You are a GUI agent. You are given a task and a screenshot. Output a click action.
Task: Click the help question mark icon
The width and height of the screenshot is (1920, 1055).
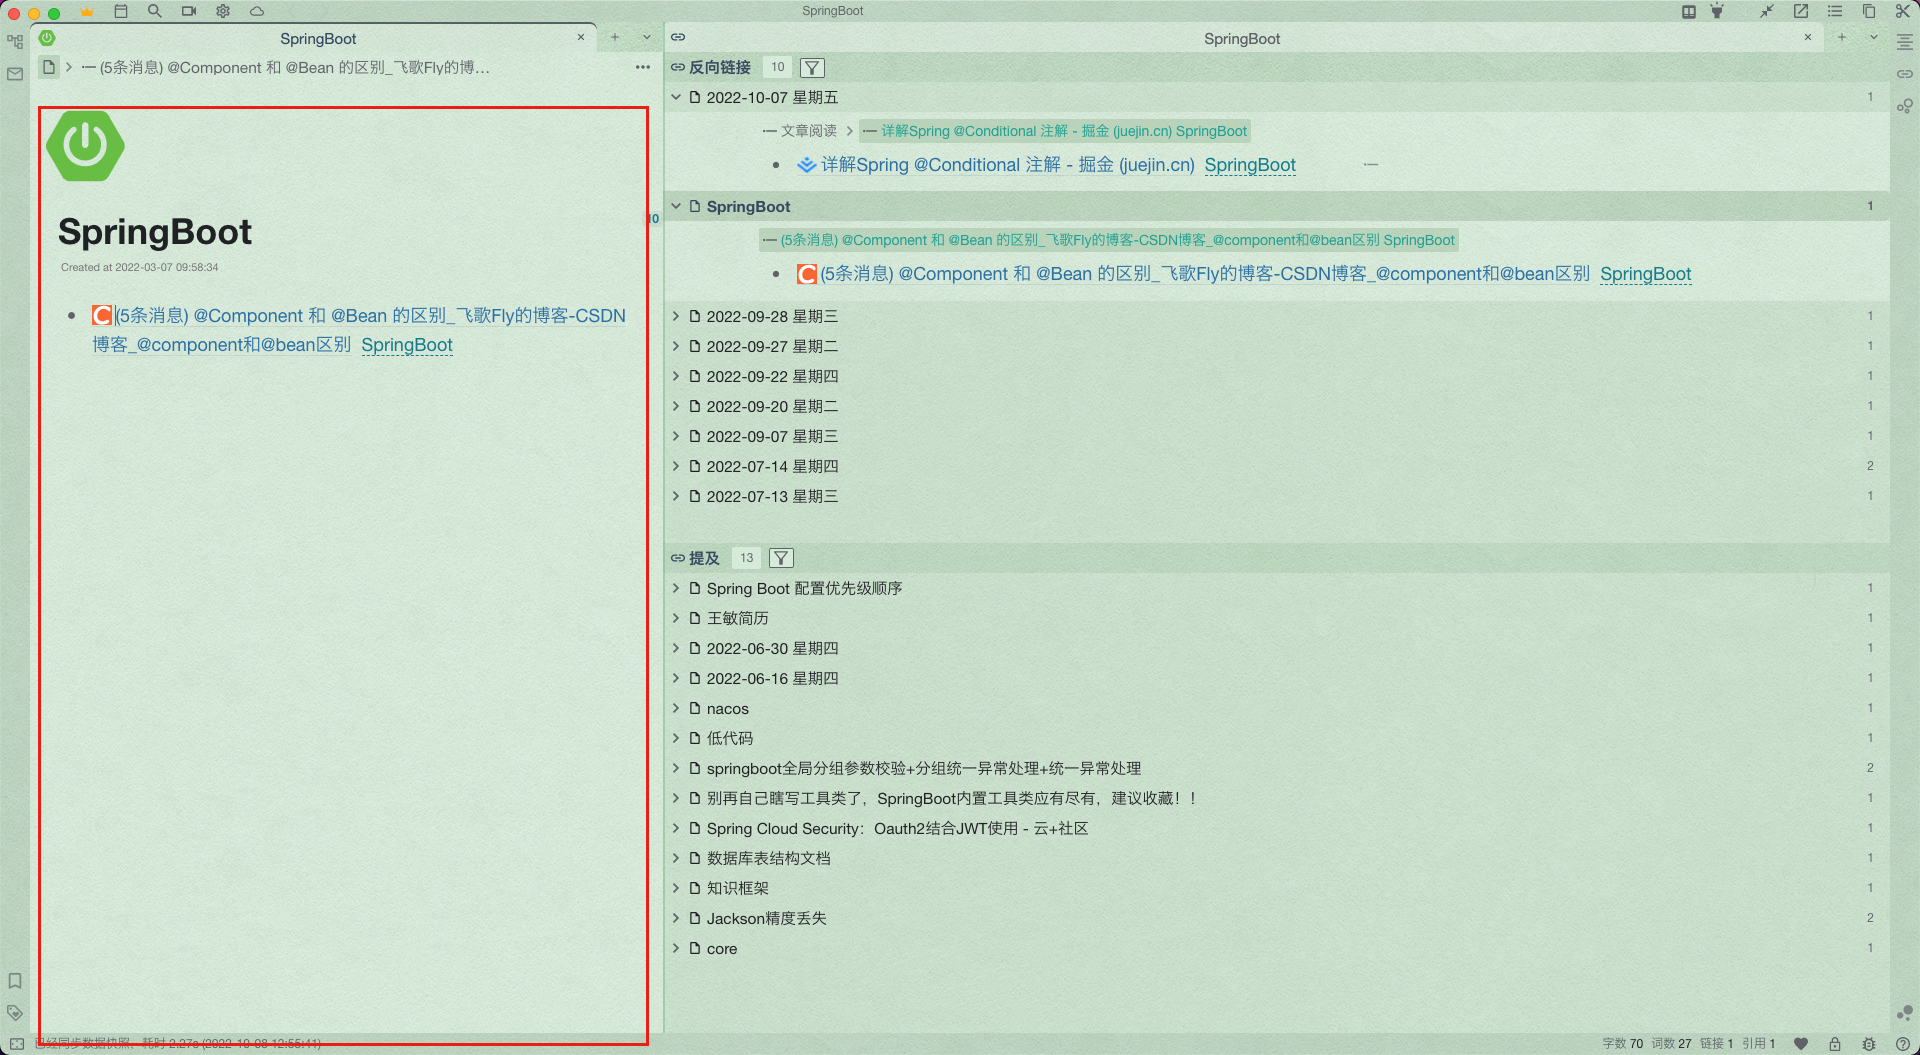(x=1902, y=1043)
